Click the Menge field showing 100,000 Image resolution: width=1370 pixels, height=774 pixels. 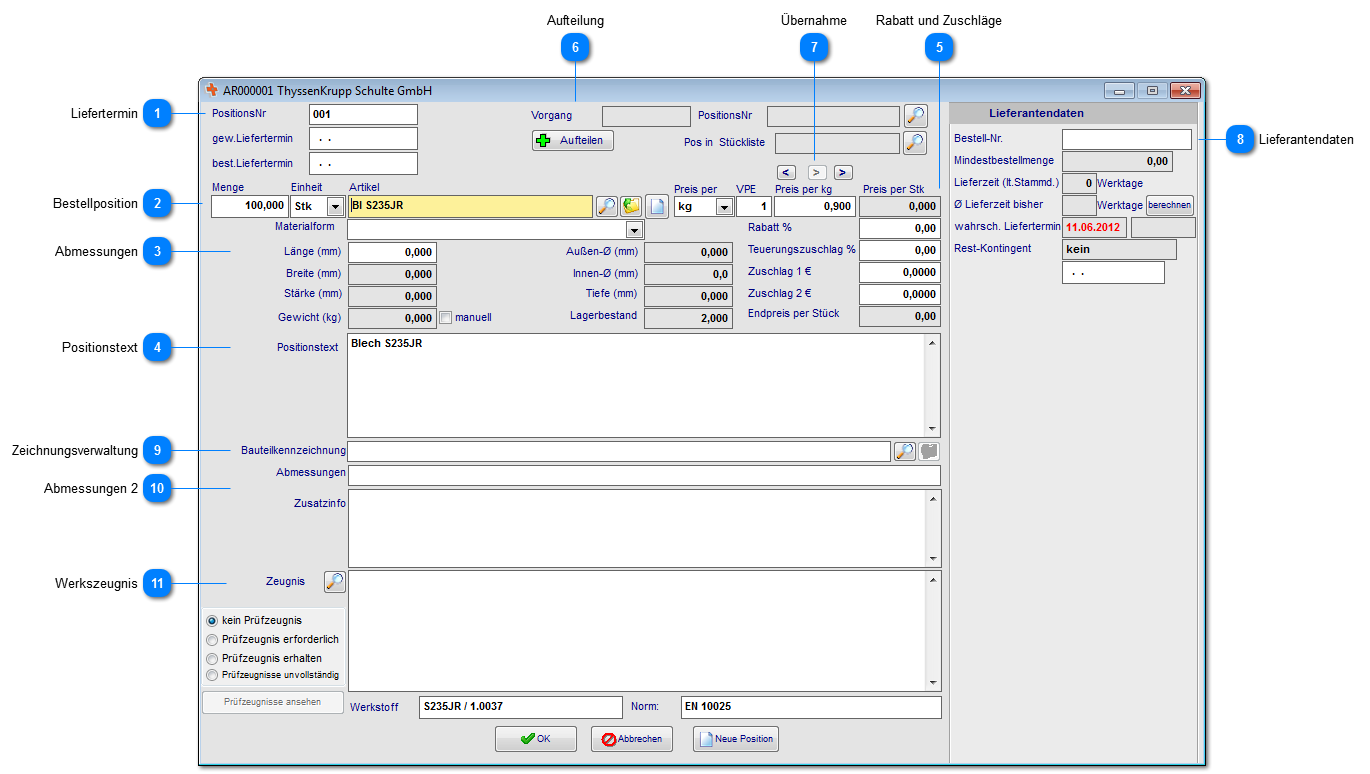point(250,207)
